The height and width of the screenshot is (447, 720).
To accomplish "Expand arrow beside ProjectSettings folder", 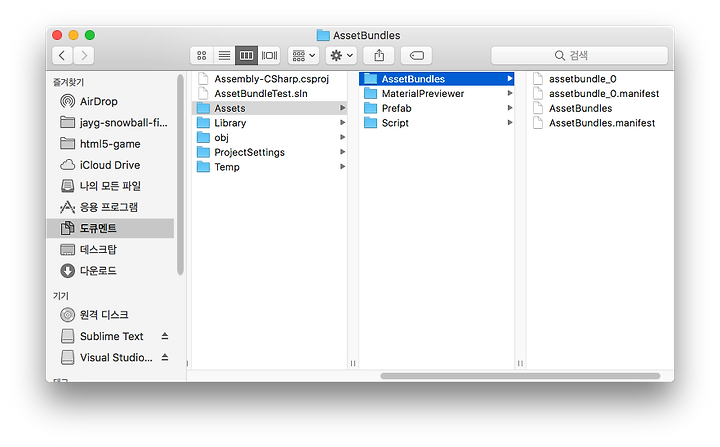I will [x=343, y=152].
